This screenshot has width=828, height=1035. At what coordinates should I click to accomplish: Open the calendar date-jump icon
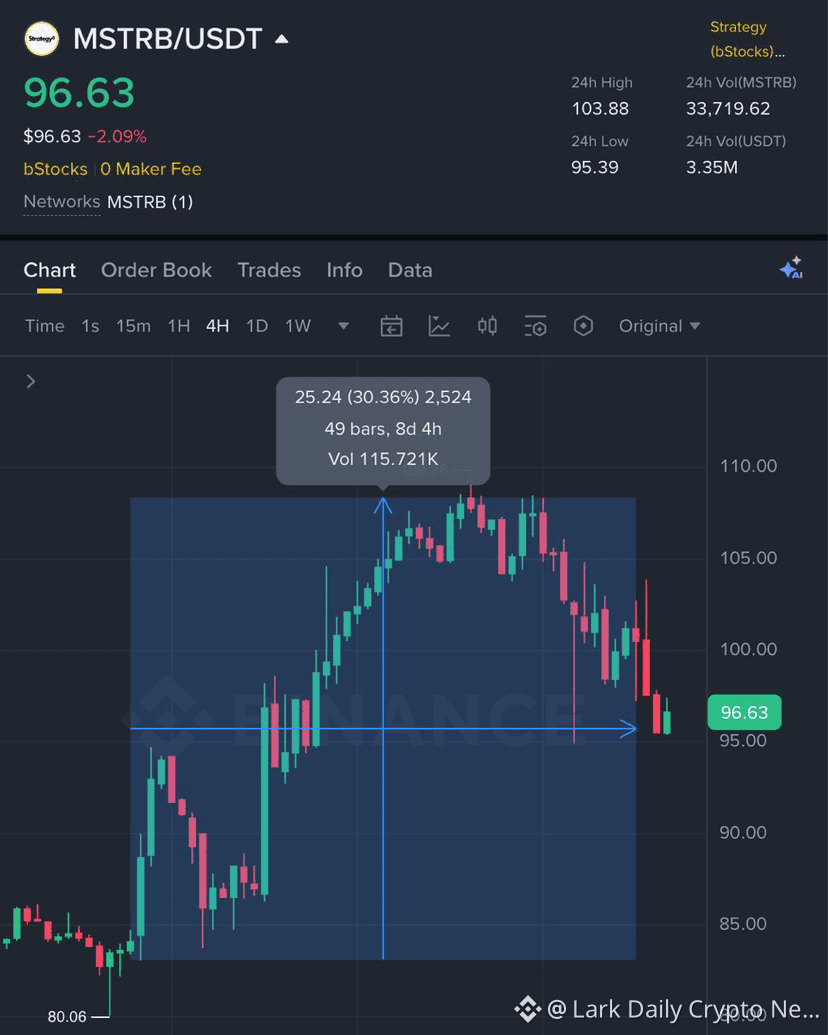(x=392, y=326)
